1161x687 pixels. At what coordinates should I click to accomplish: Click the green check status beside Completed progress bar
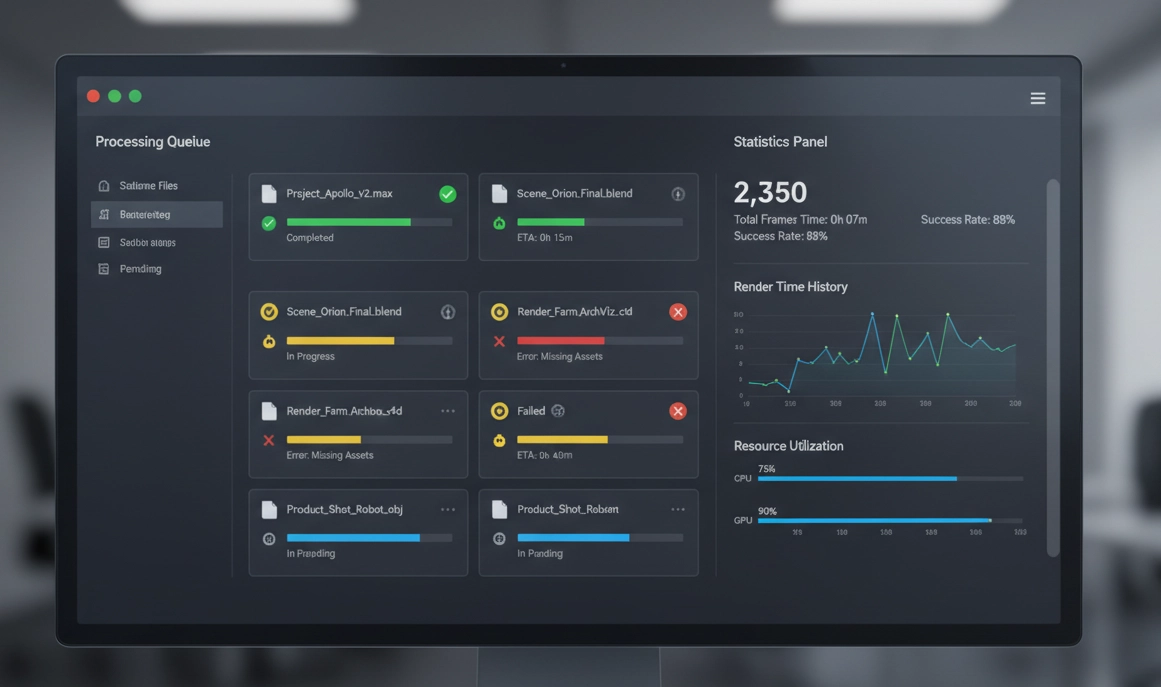coord(269,223)
